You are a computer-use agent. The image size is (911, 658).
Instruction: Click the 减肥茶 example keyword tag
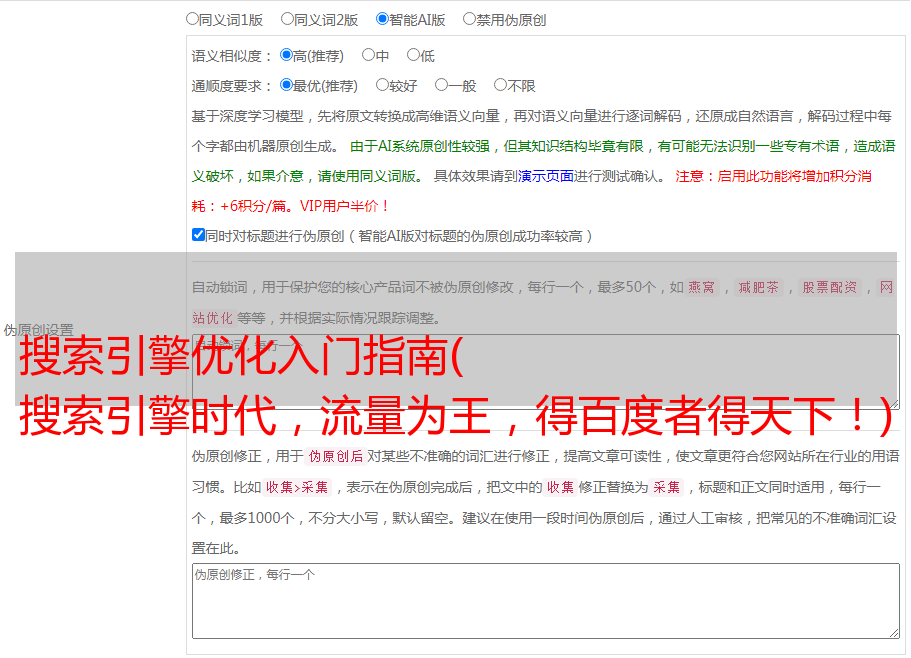(x=758, y=288)
